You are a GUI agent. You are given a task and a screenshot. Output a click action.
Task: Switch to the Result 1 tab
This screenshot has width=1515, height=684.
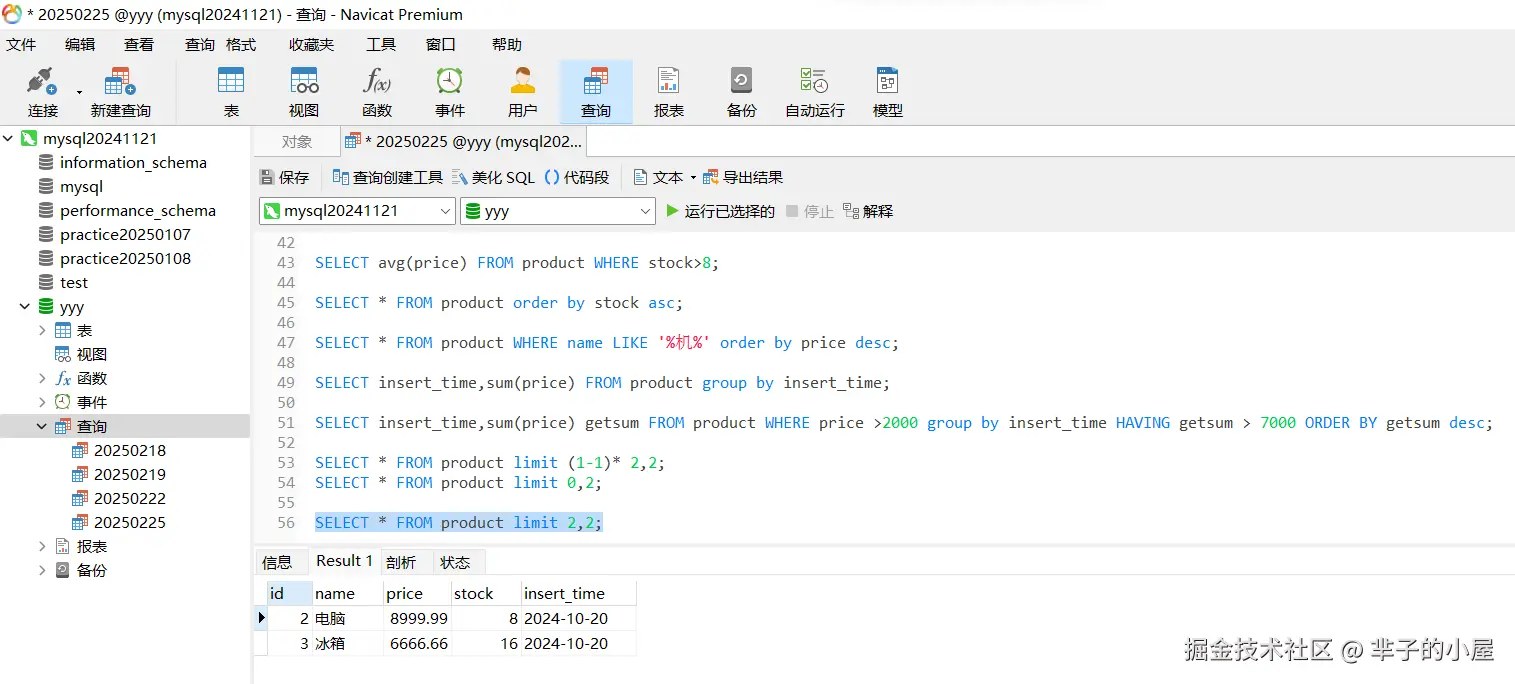pyautogui.click(x=344, y=561)
